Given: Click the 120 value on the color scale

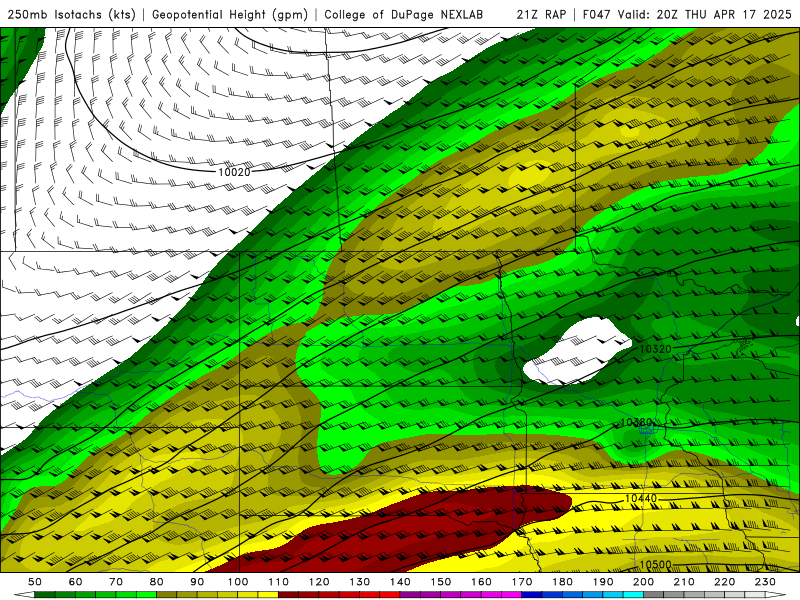Looking at the screenshot, I should (x=319, y=582).
